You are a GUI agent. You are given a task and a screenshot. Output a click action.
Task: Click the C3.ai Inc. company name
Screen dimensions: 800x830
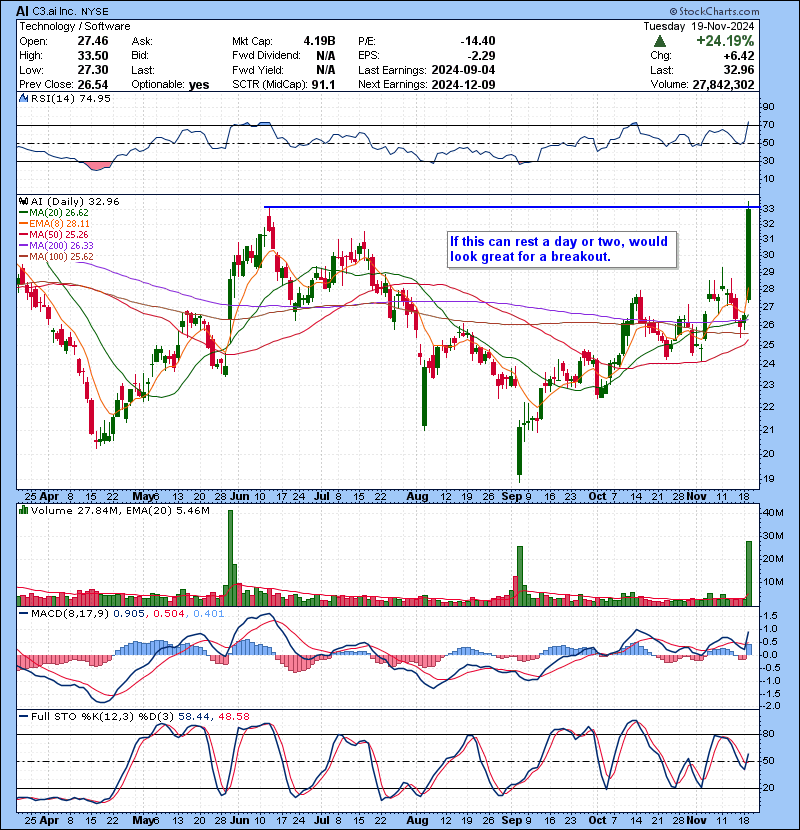pyautogui.click(x=54, y=11)
